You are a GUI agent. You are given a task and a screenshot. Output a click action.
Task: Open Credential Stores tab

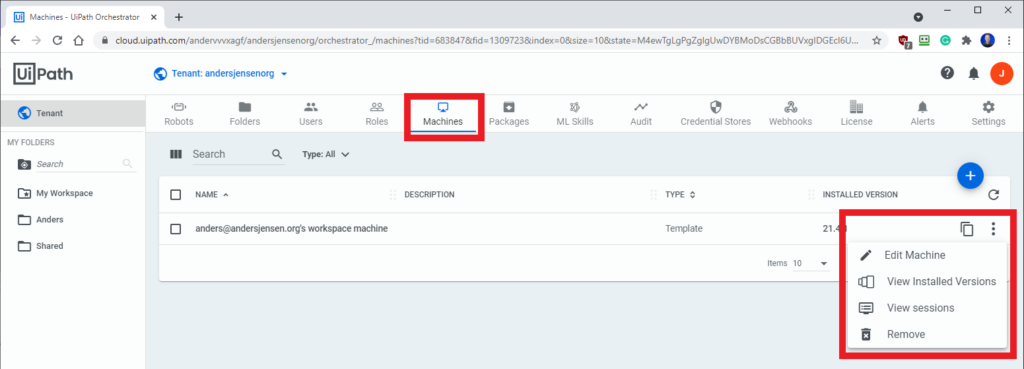716,114
